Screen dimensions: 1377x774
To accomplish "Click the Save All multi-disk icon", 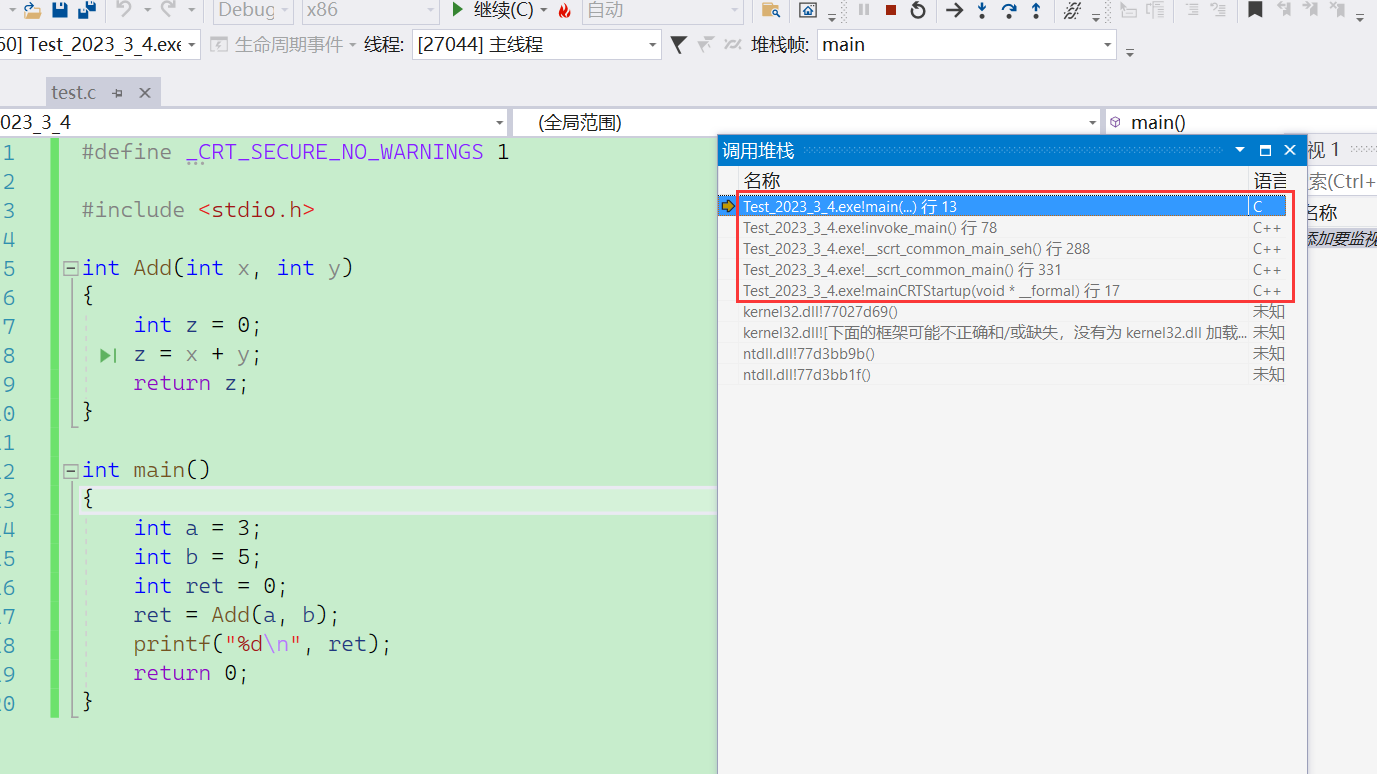I will (x=87, y=10).
